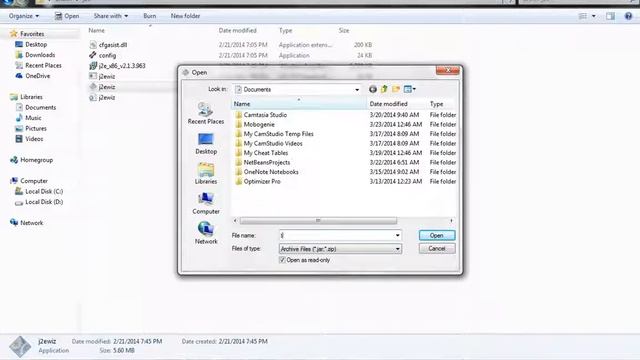Open the Organize menu in Explorer
This screenshot has height=360, width=640.
pyautogui.click(x=24, y=16)
